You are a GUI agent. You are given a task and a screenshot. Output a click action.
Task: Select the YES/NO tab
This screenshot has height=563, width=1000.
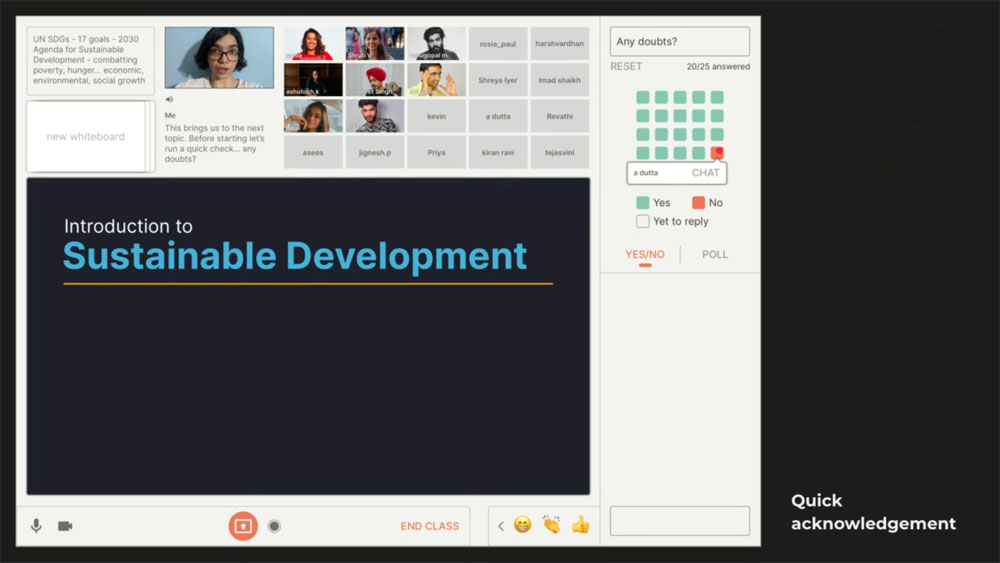(645, 254)
